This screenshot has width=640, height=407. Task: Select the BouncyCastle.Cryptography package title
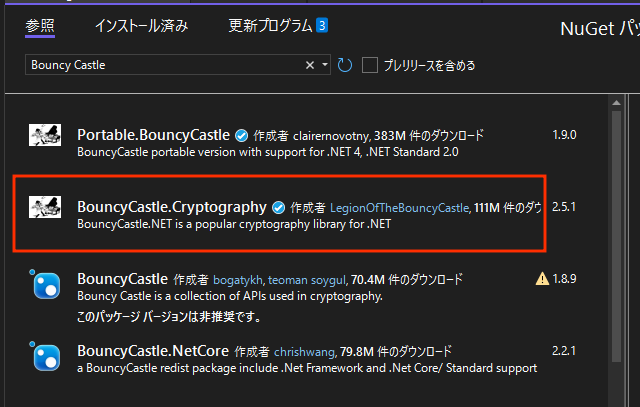point(172,207)
